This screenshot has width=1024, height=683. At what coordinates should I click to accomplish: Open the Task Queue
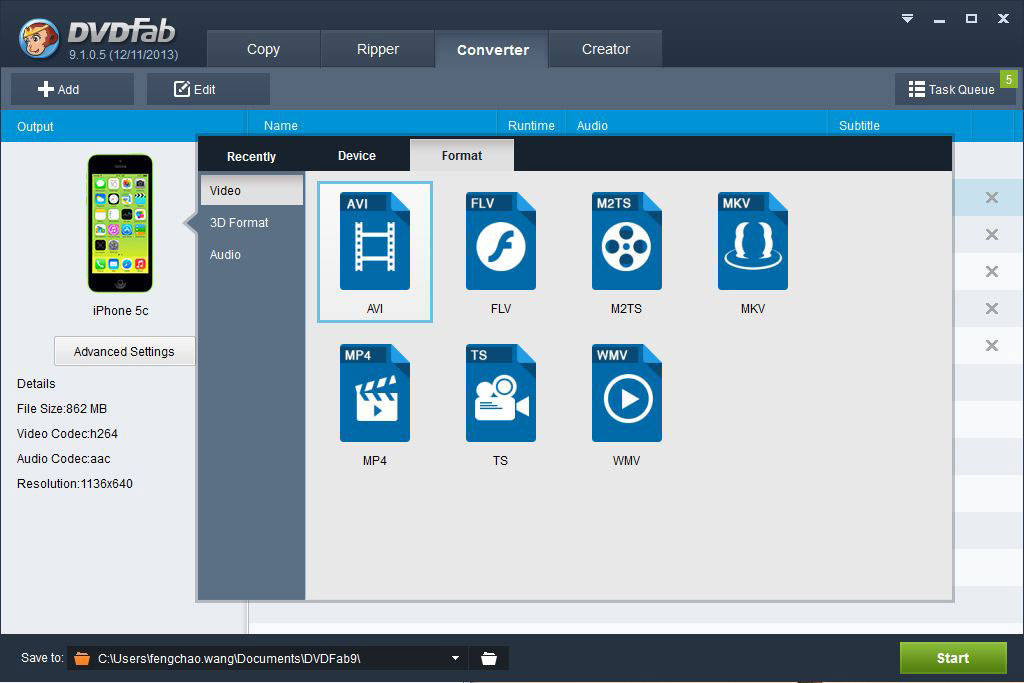pos(955,89)
